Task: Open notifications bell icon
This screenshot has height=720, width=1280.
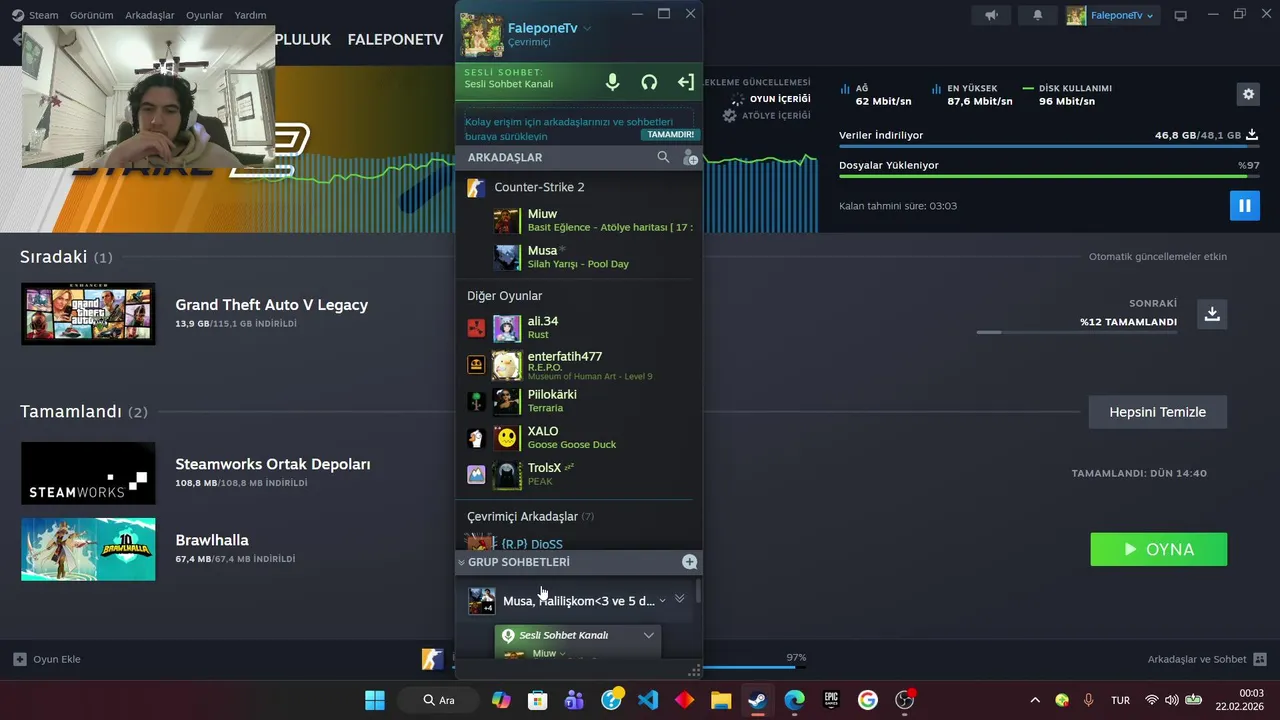Action: tap(1037, 15)
